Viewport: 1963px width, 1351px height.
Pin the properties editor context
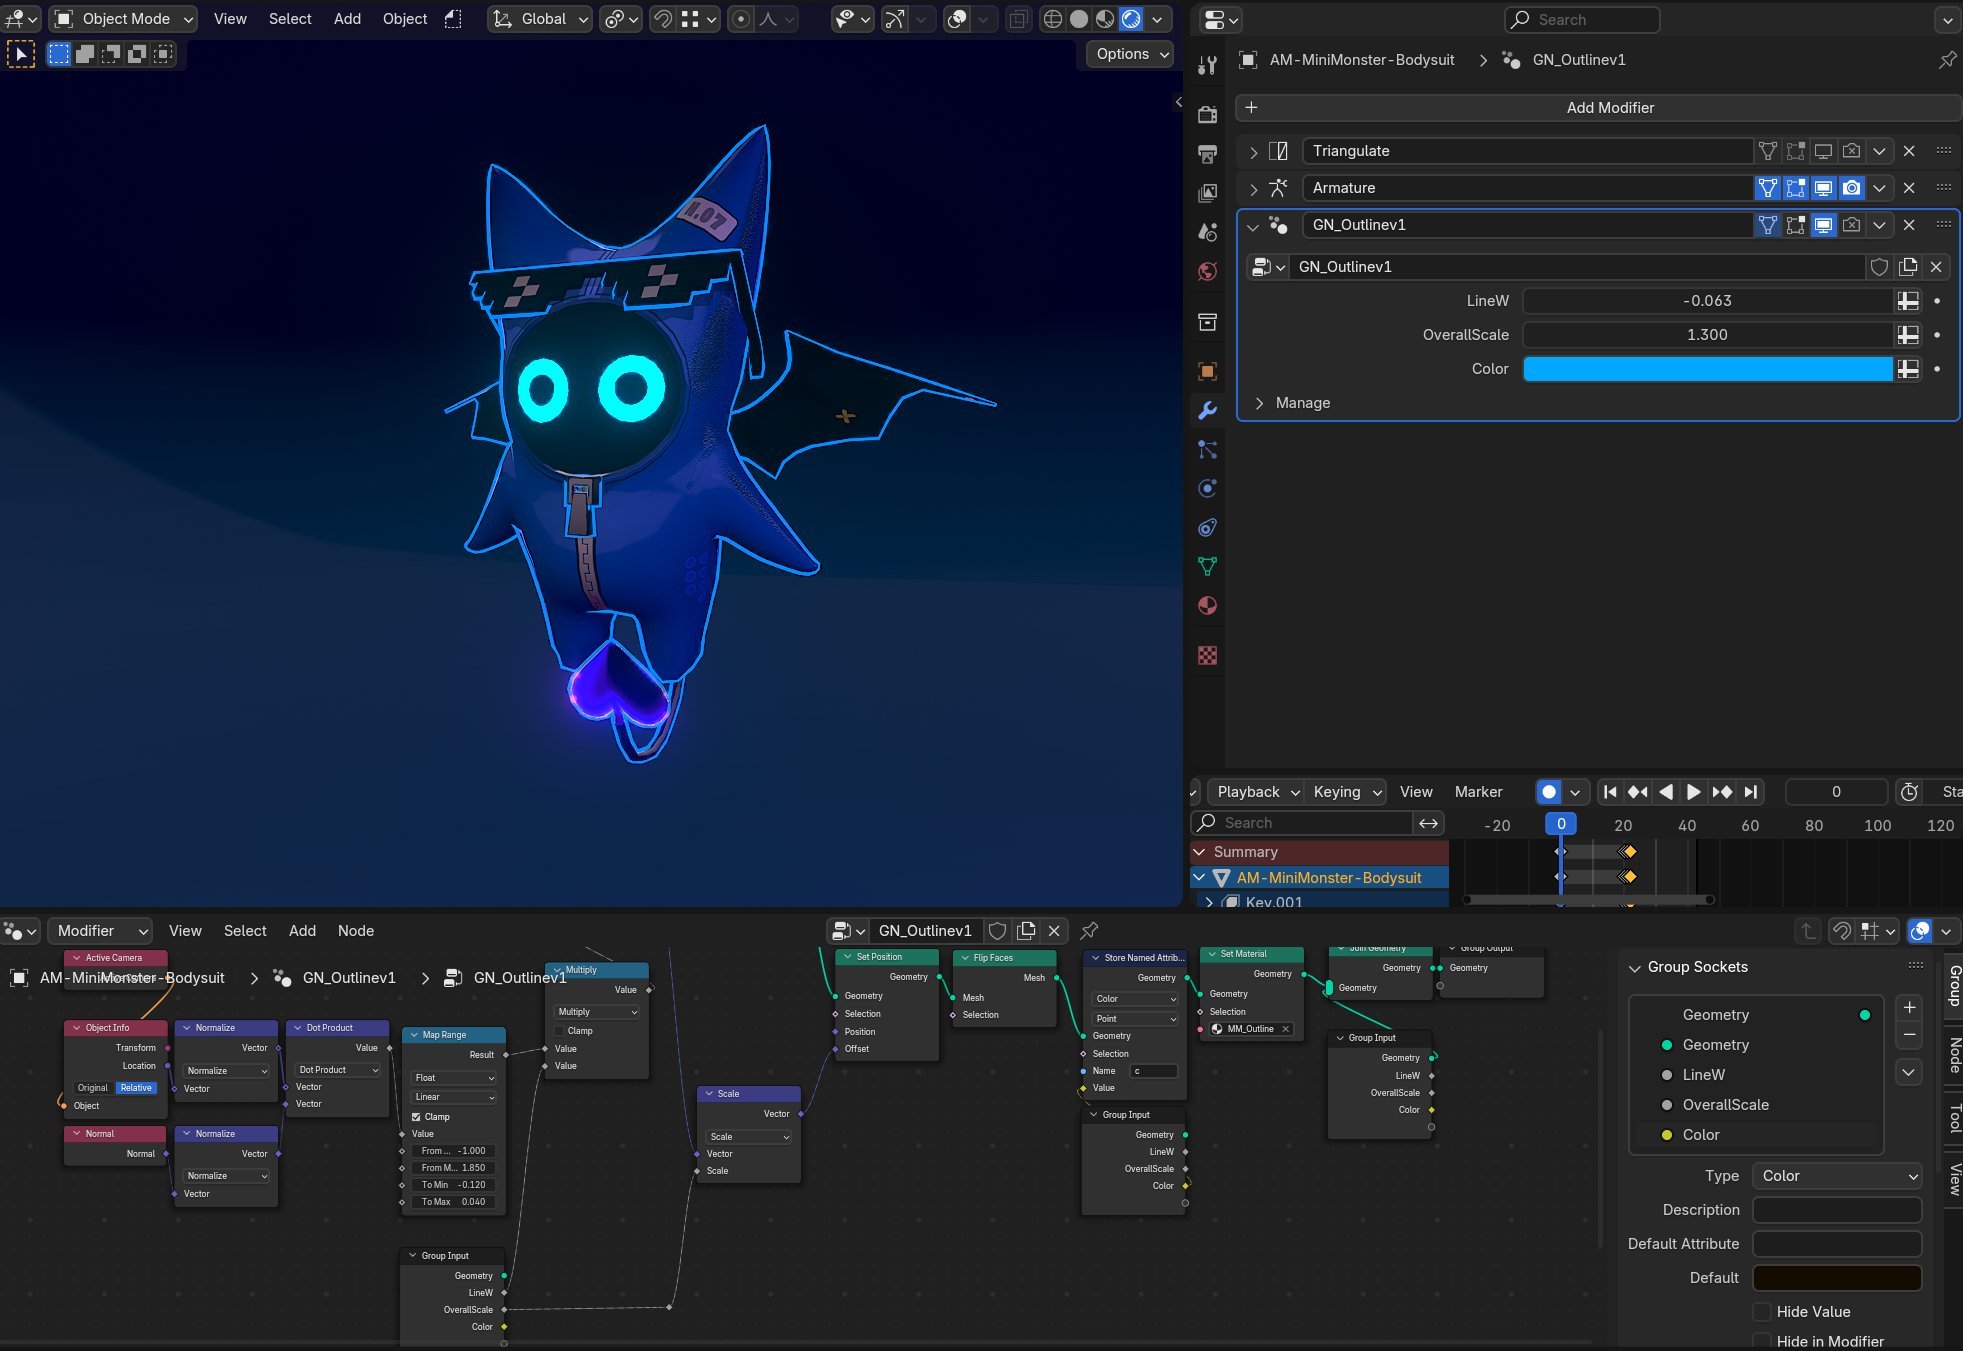(1947, 60)
